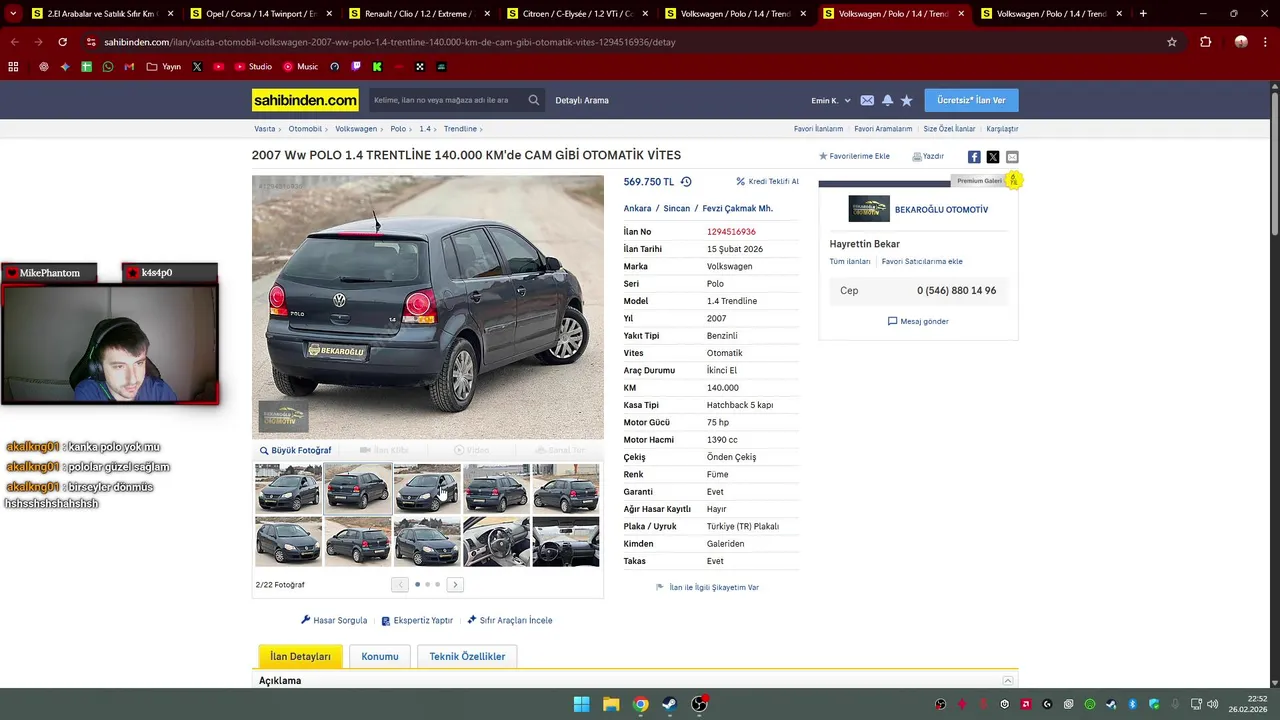The width and height of the screenshot is (1280, 720).
Task: Switch to Opel Corsa 1.4 Twinport tab
Action: pos(261,14)
